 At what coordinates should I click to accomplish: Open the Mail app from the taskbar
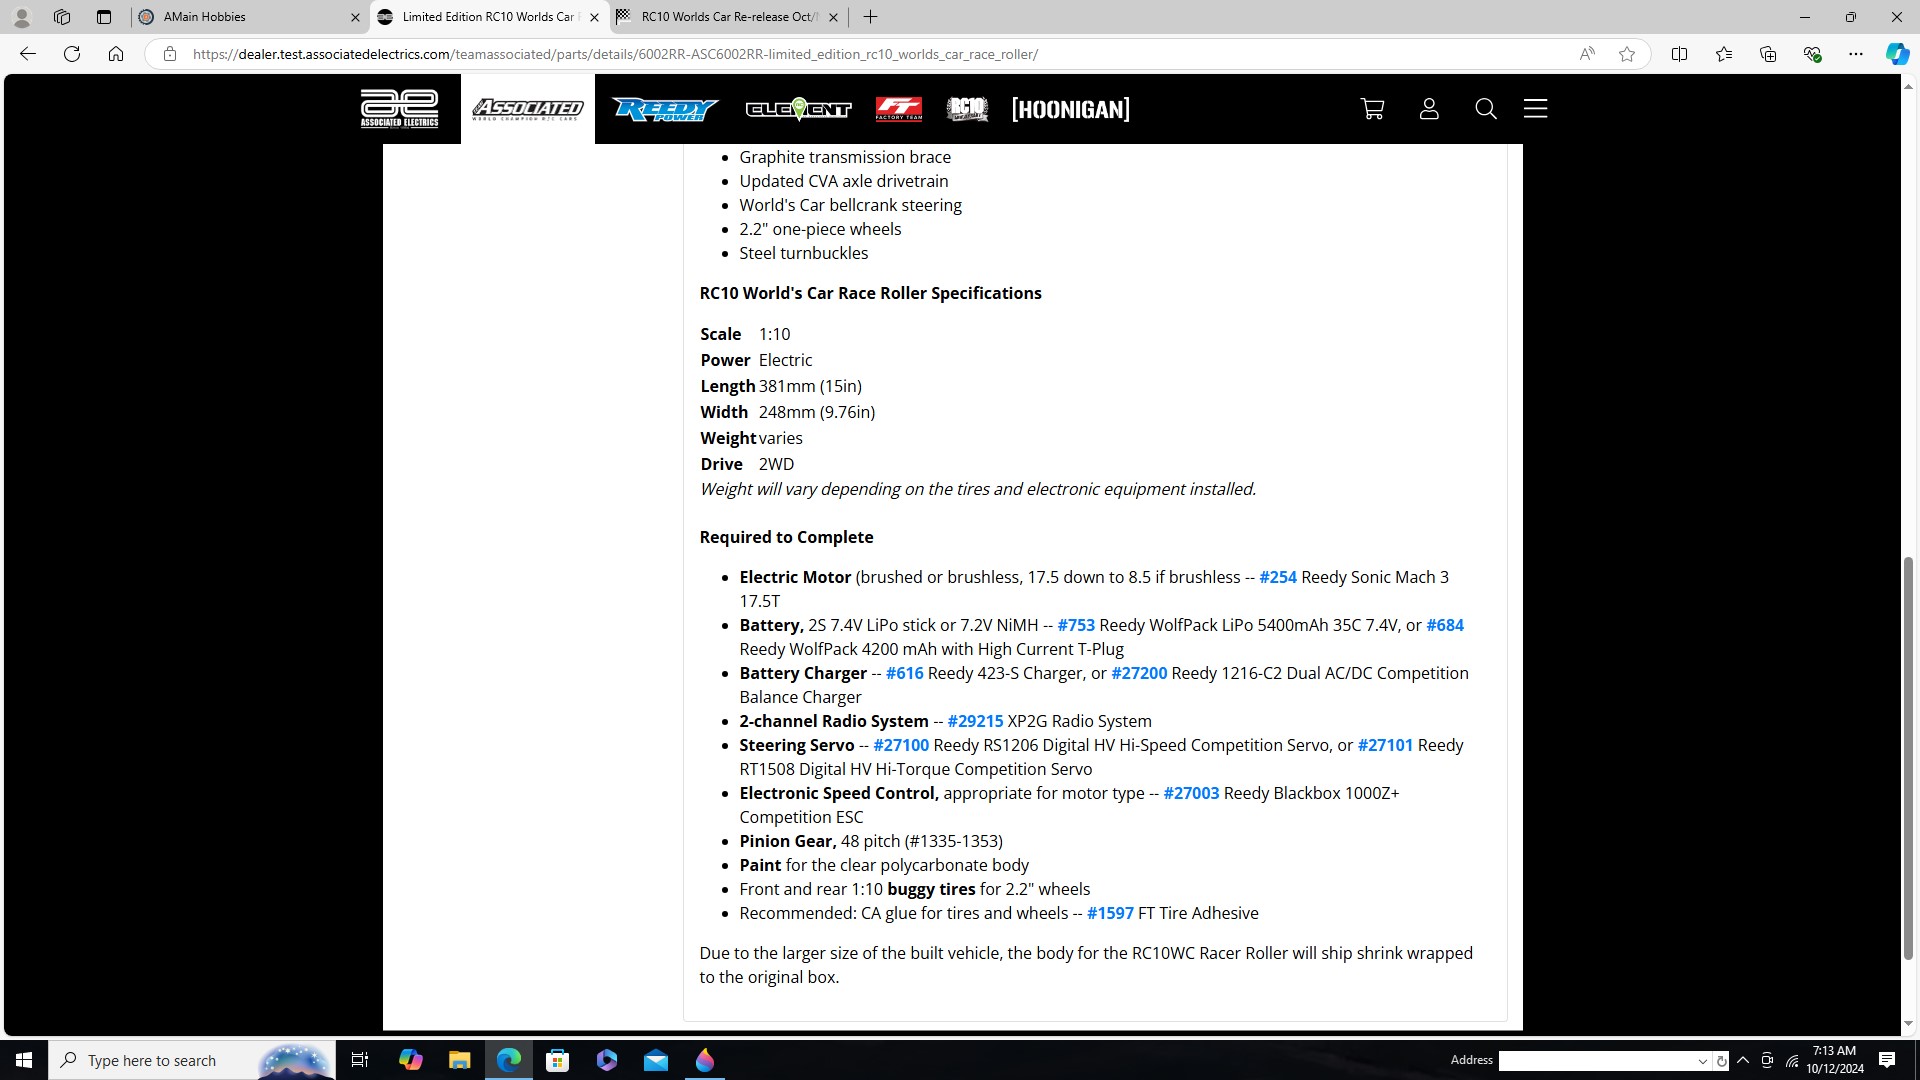(x=656, y=1060)
